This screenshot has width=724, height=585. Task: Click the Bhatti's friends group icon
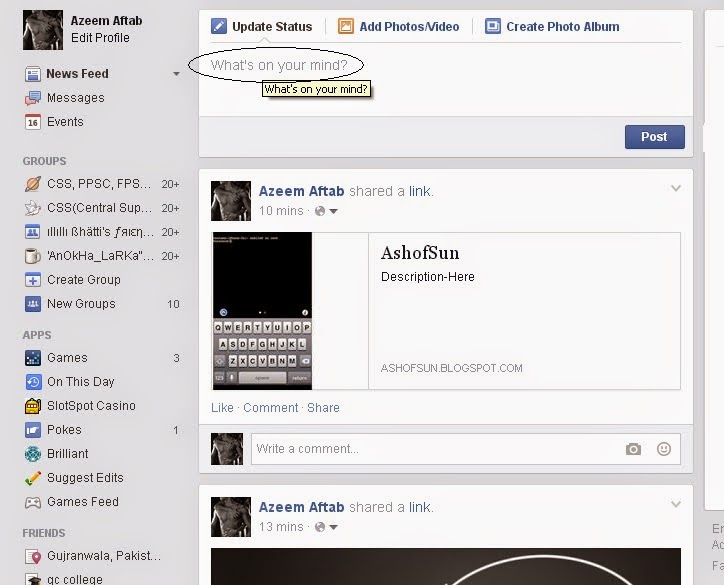33,232
